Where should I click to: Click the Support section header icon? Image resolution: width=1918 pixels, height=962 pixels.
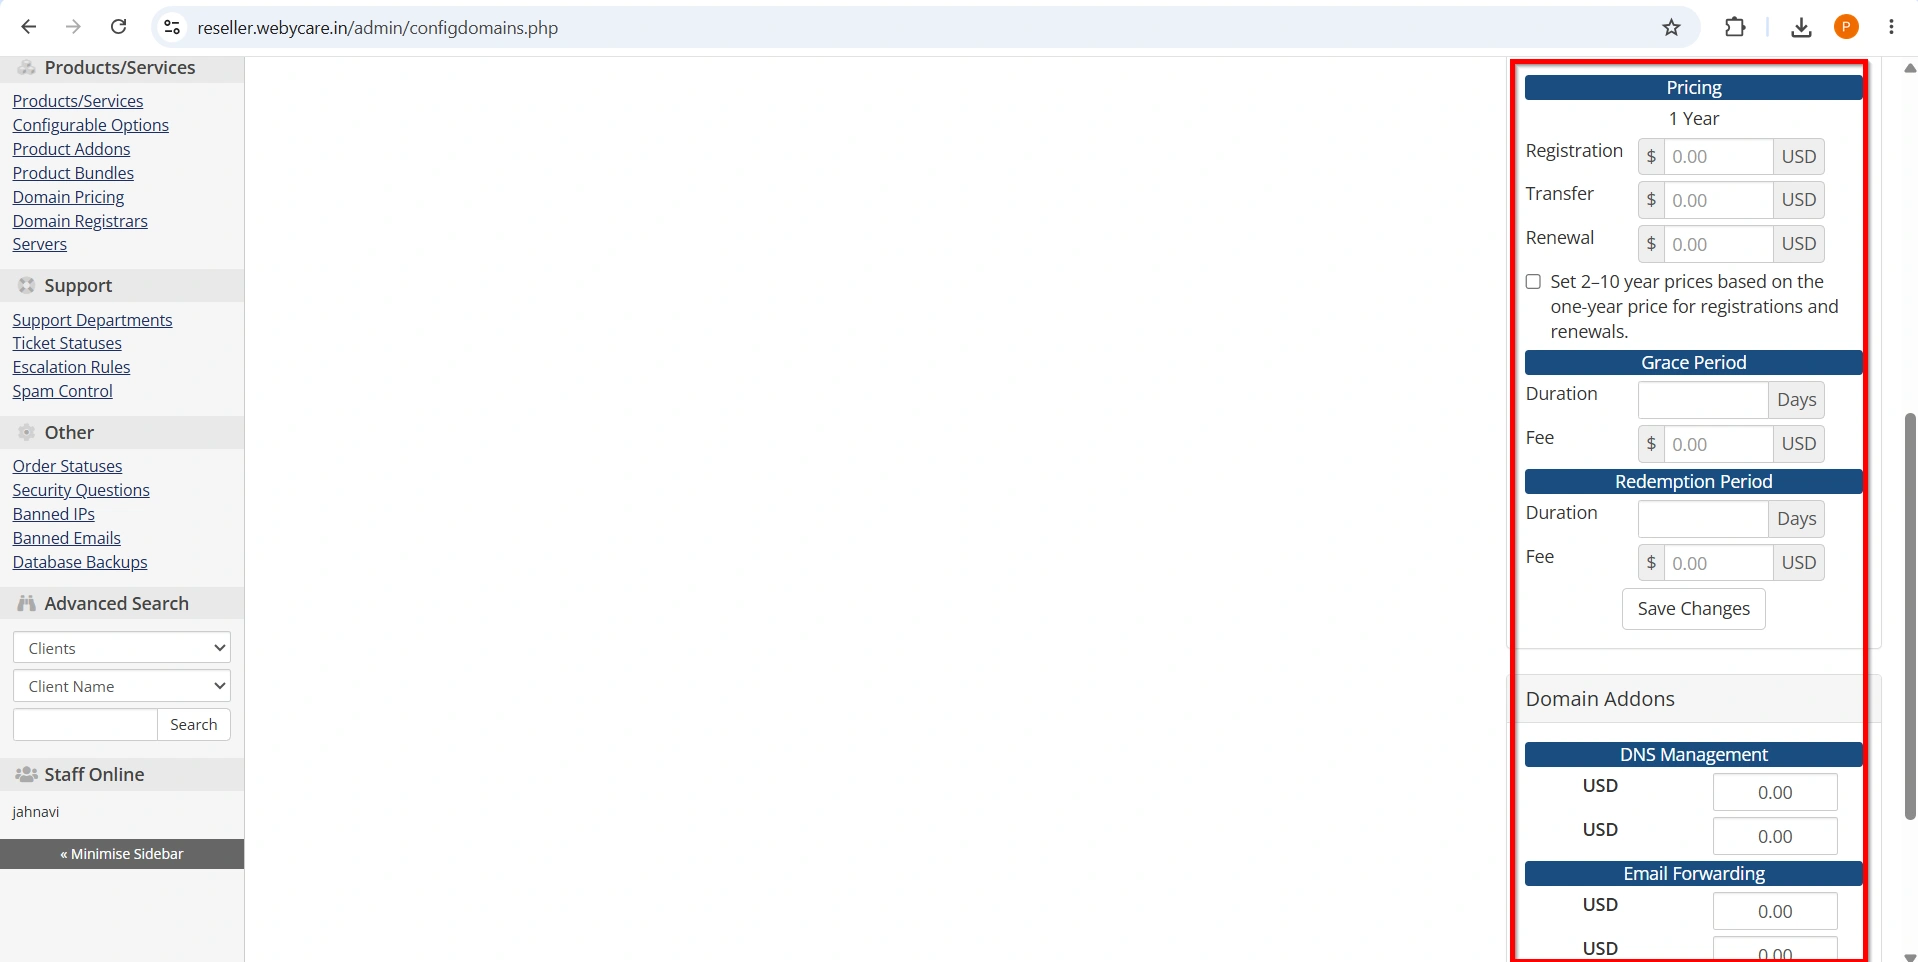[27, 286]
